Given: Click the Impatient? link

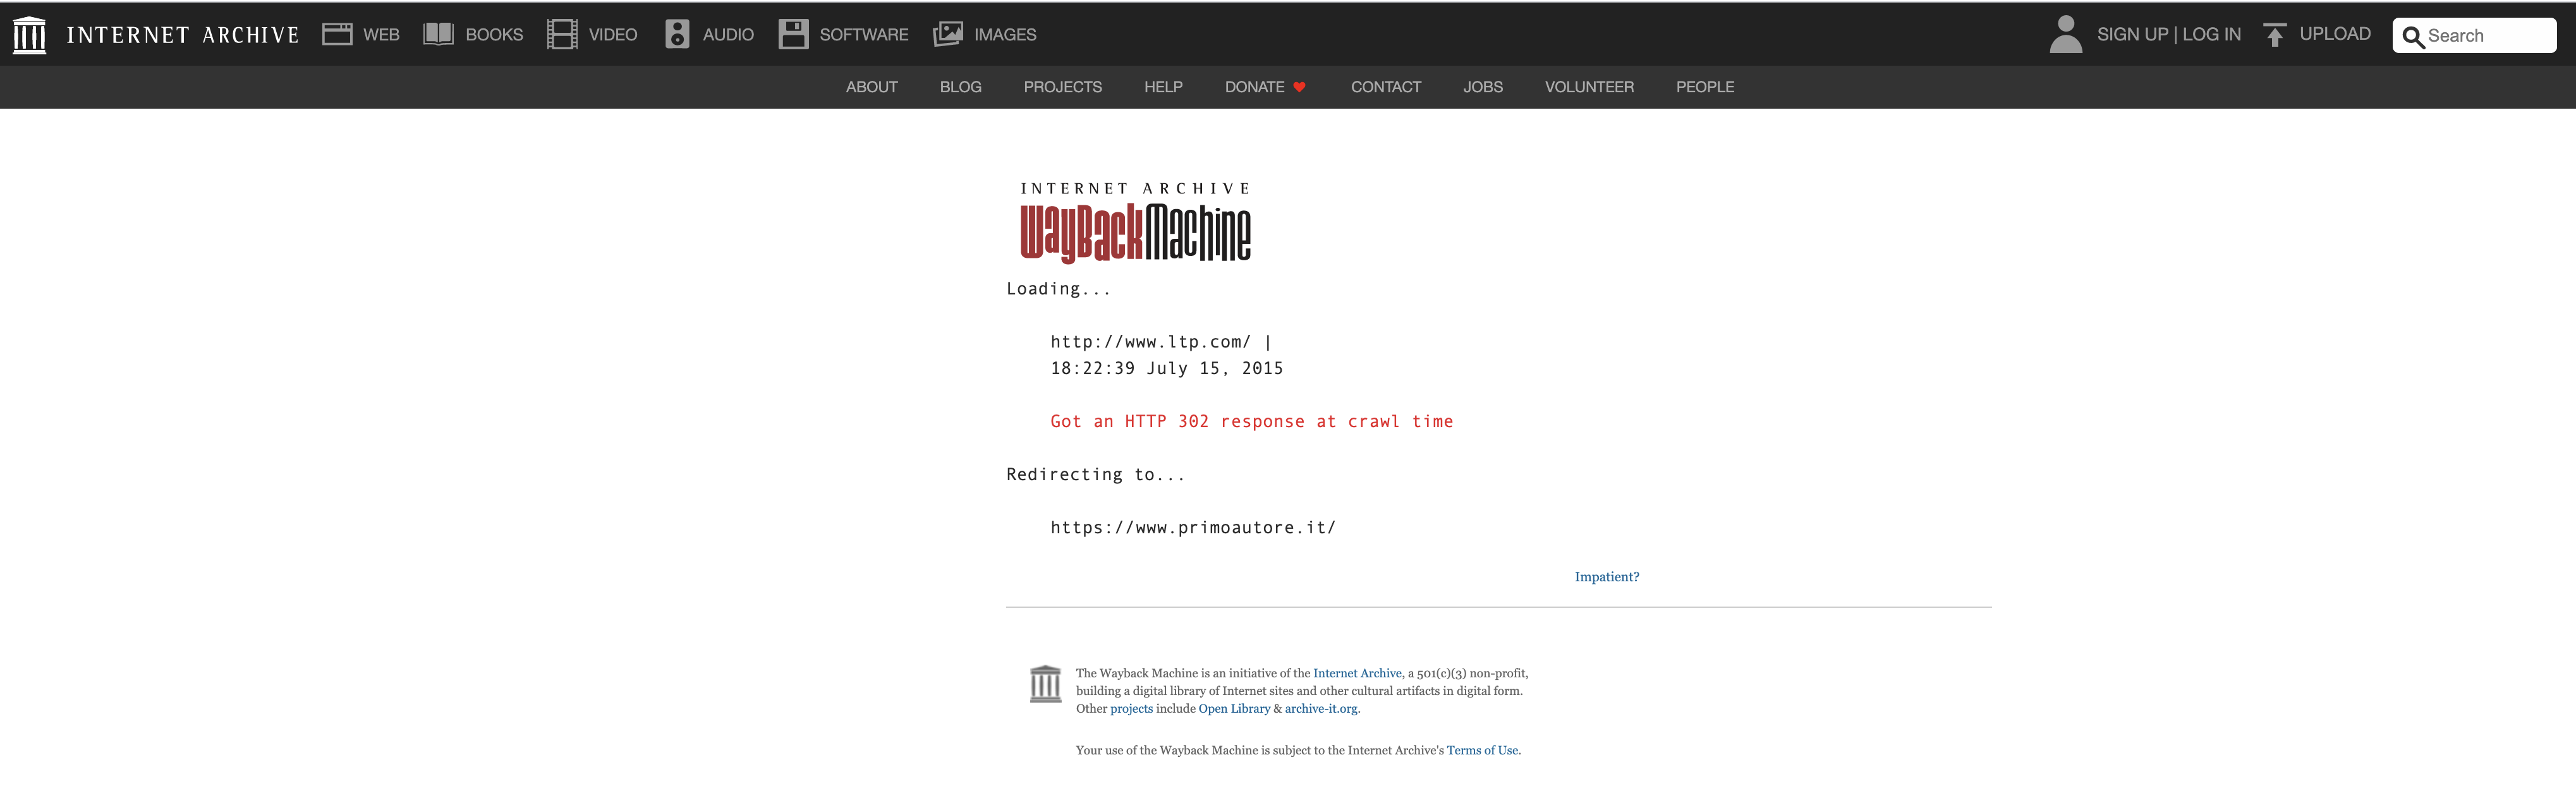Looking at the screenshot, I should (1606, 577).
